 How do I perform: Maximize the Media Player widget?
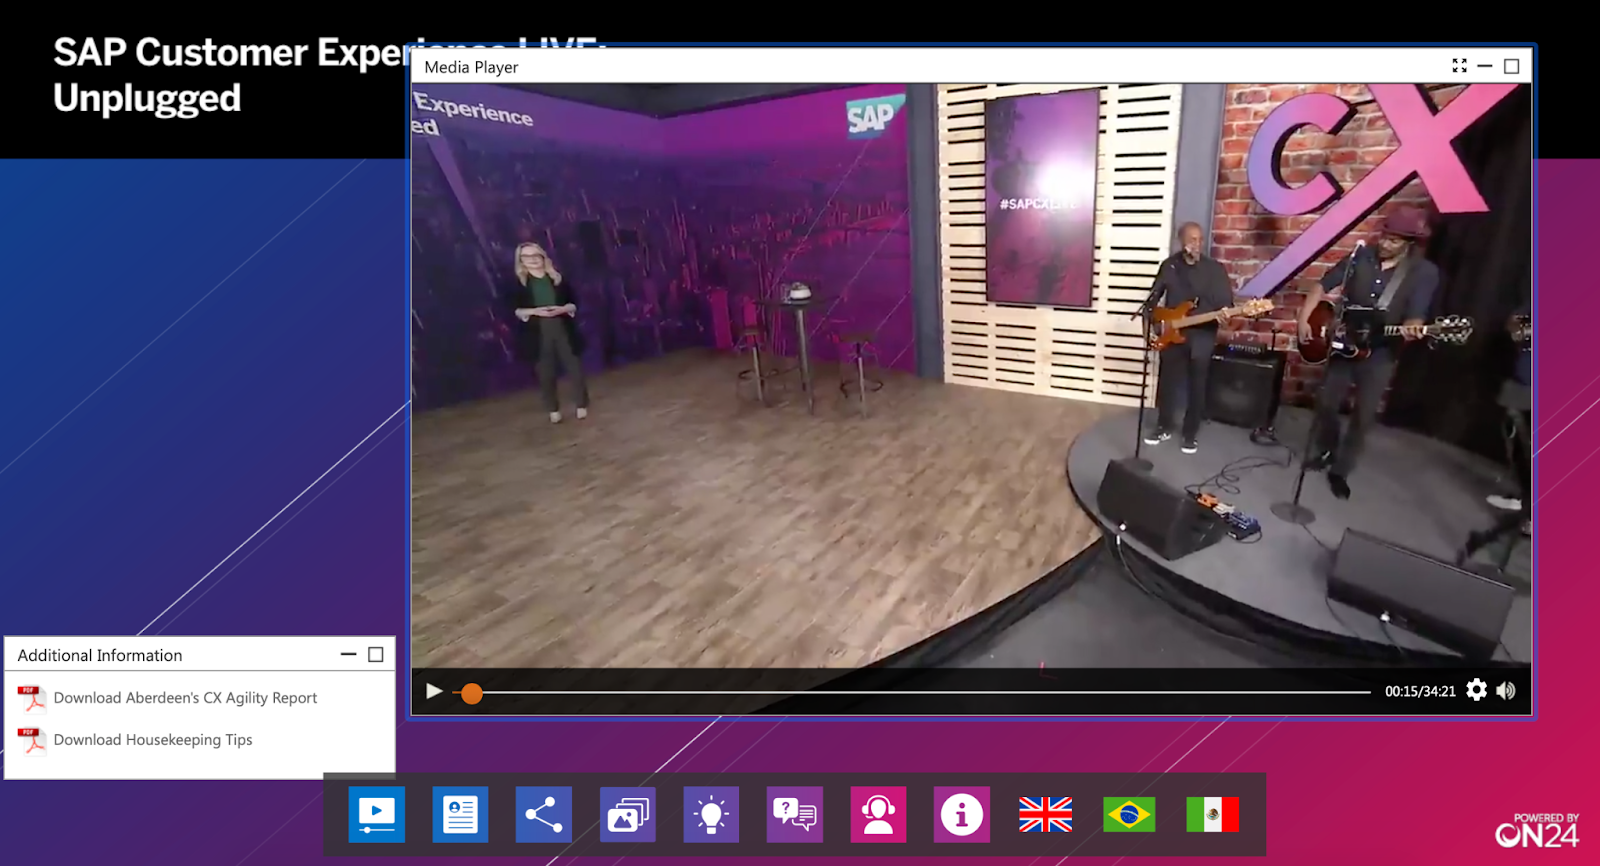[x=1512, y=66]
